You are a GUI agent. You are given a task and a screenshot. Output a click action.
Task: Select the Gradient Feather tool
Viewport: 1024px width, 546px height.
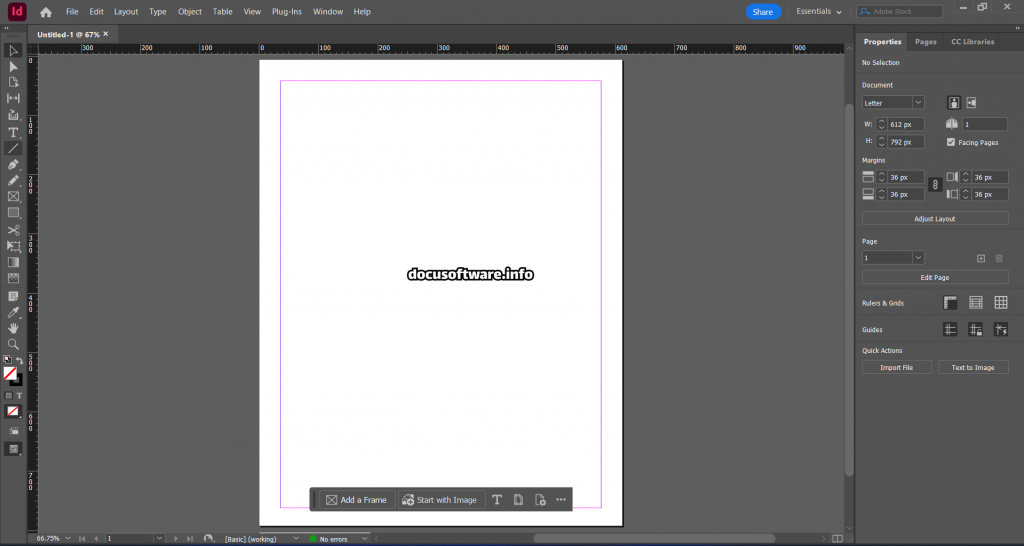13,278
